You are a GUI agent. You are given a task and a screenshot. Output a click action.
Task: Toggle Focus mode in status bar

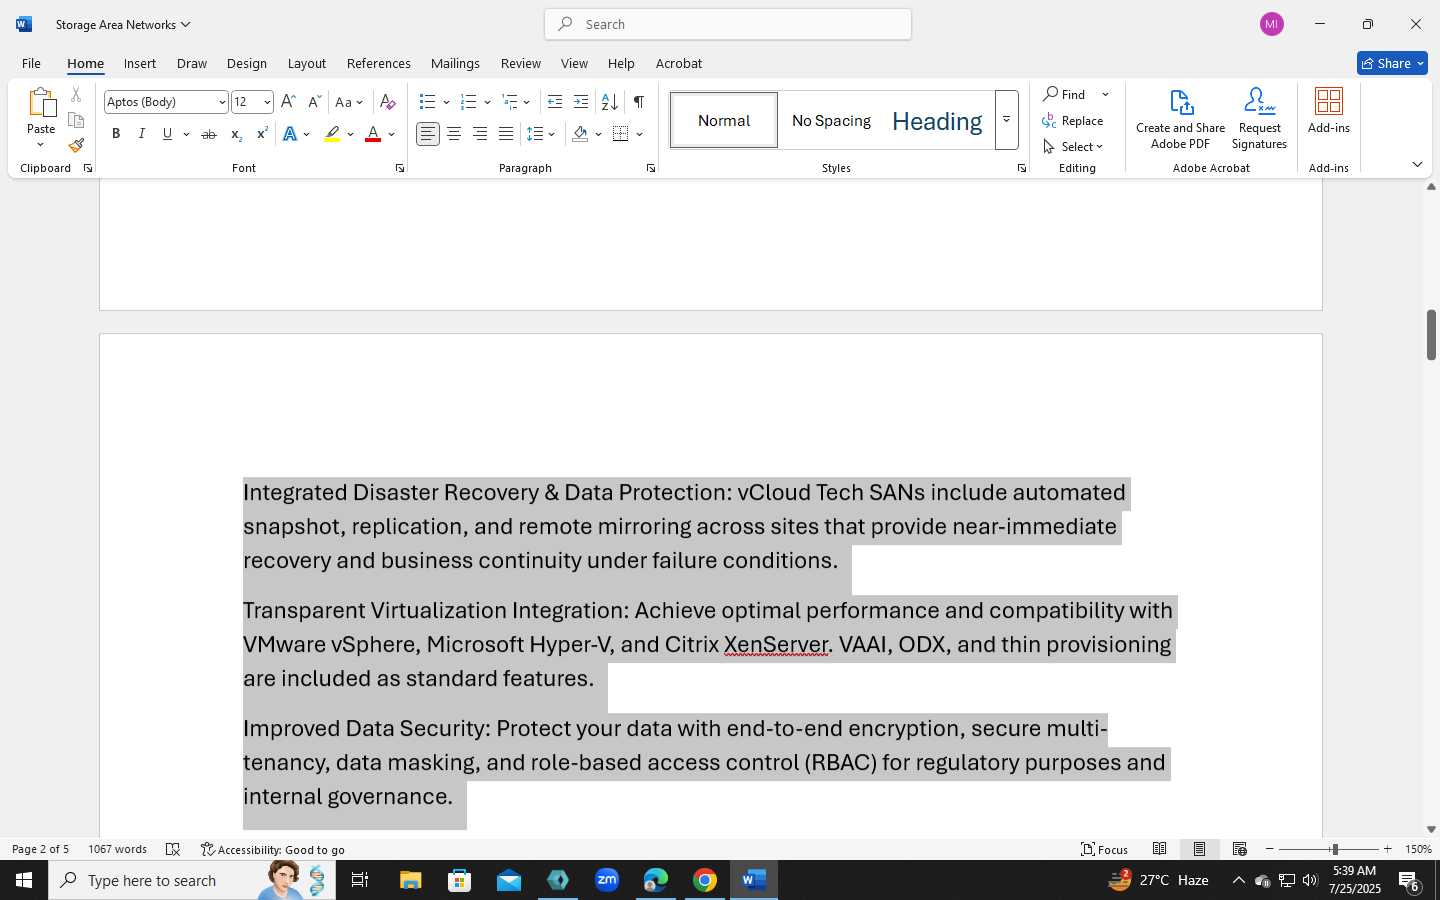(x=1104, y=849)
